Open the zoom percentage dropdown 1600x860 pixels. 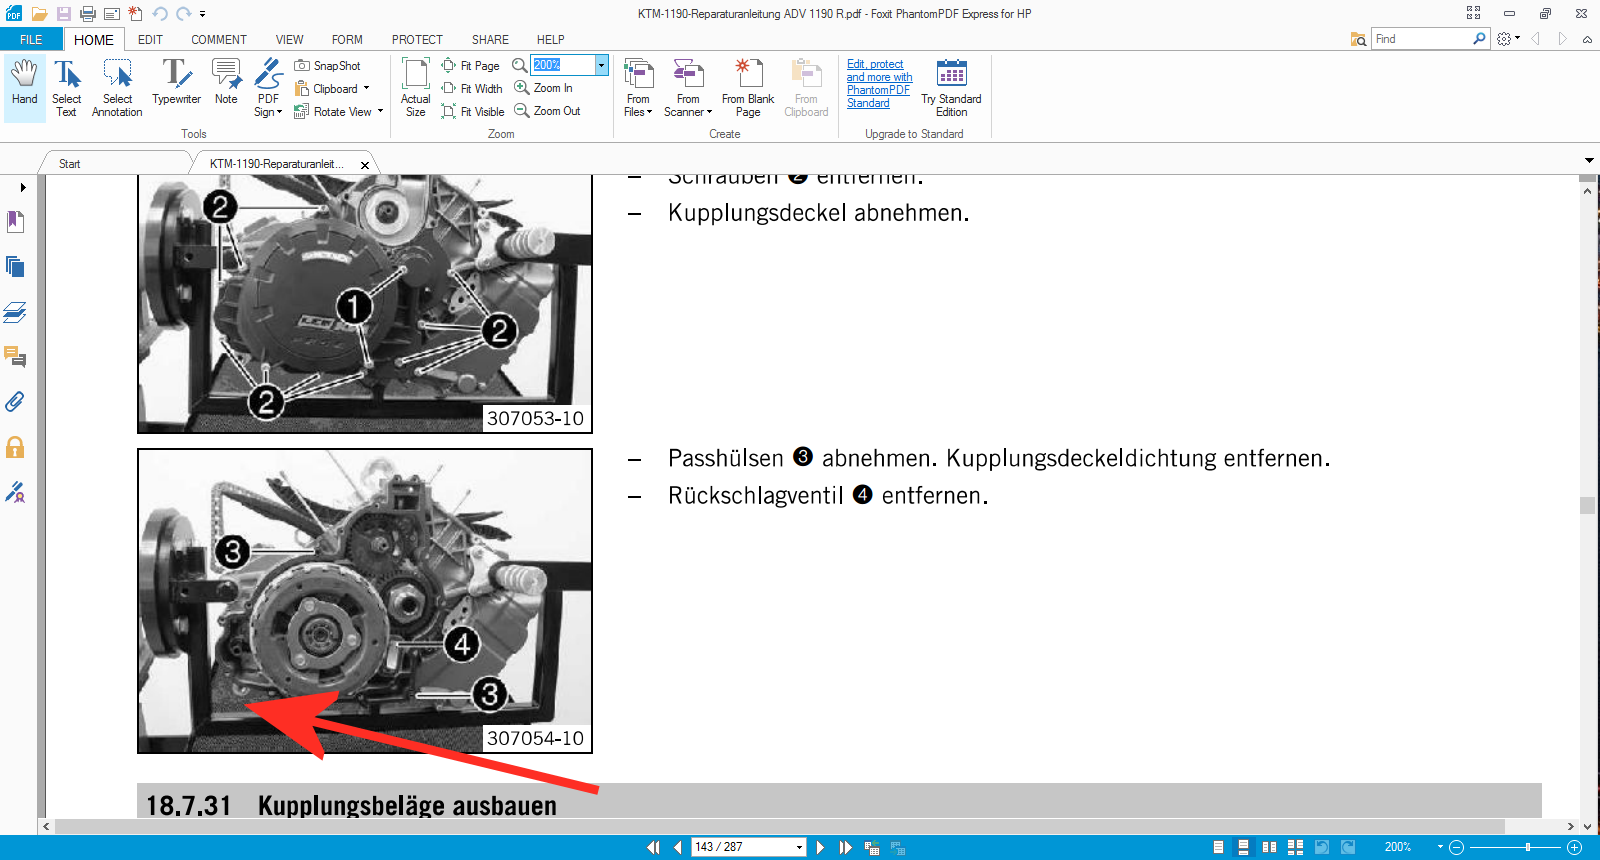601,65
